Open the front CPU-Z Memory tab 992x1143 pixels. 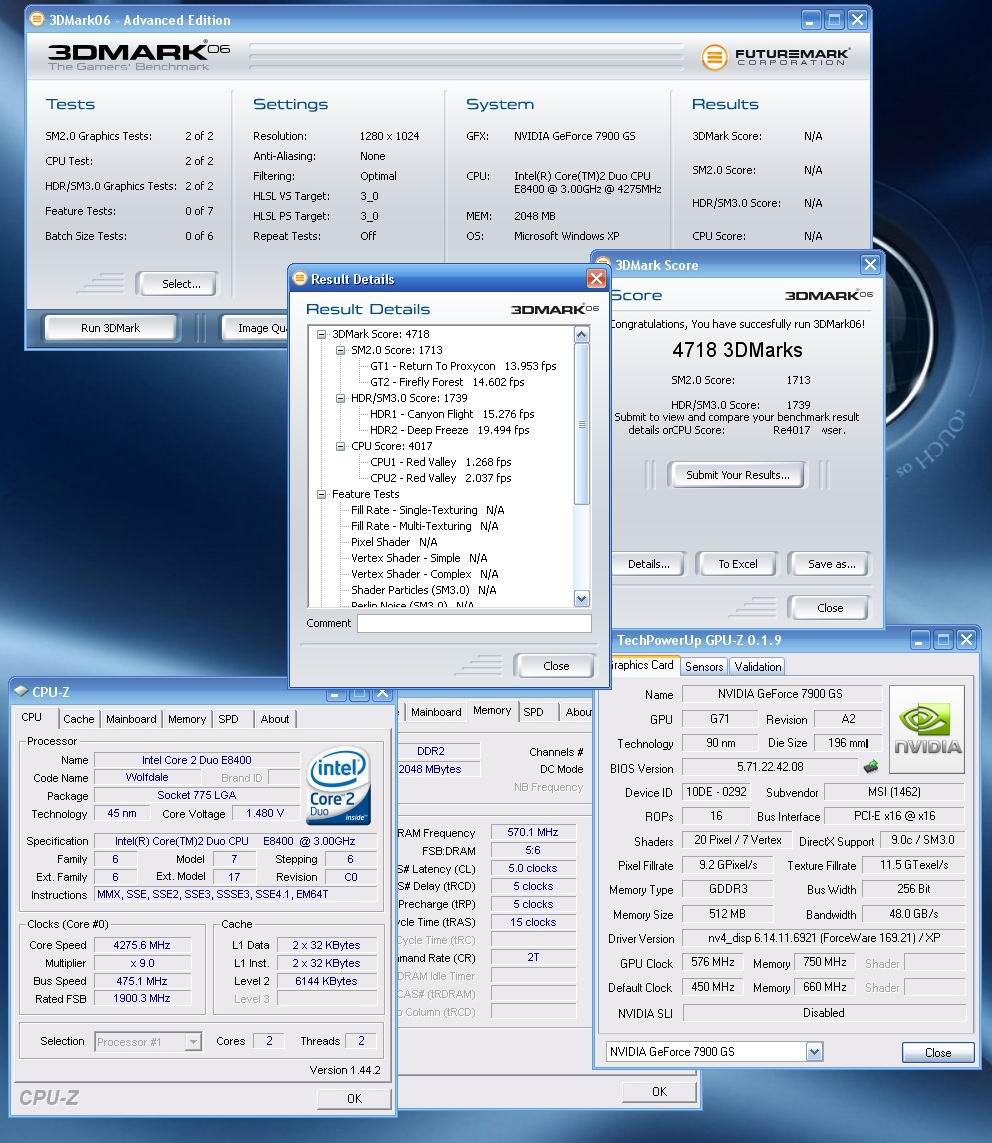187,719
